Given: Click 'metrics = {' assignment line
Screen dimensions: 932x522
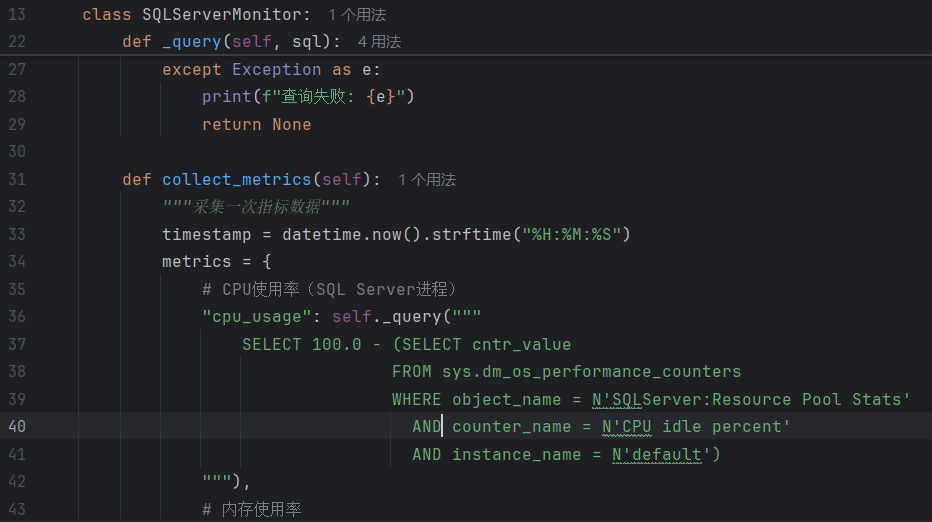Looking at the screenshot, I should tap(216, 262).
